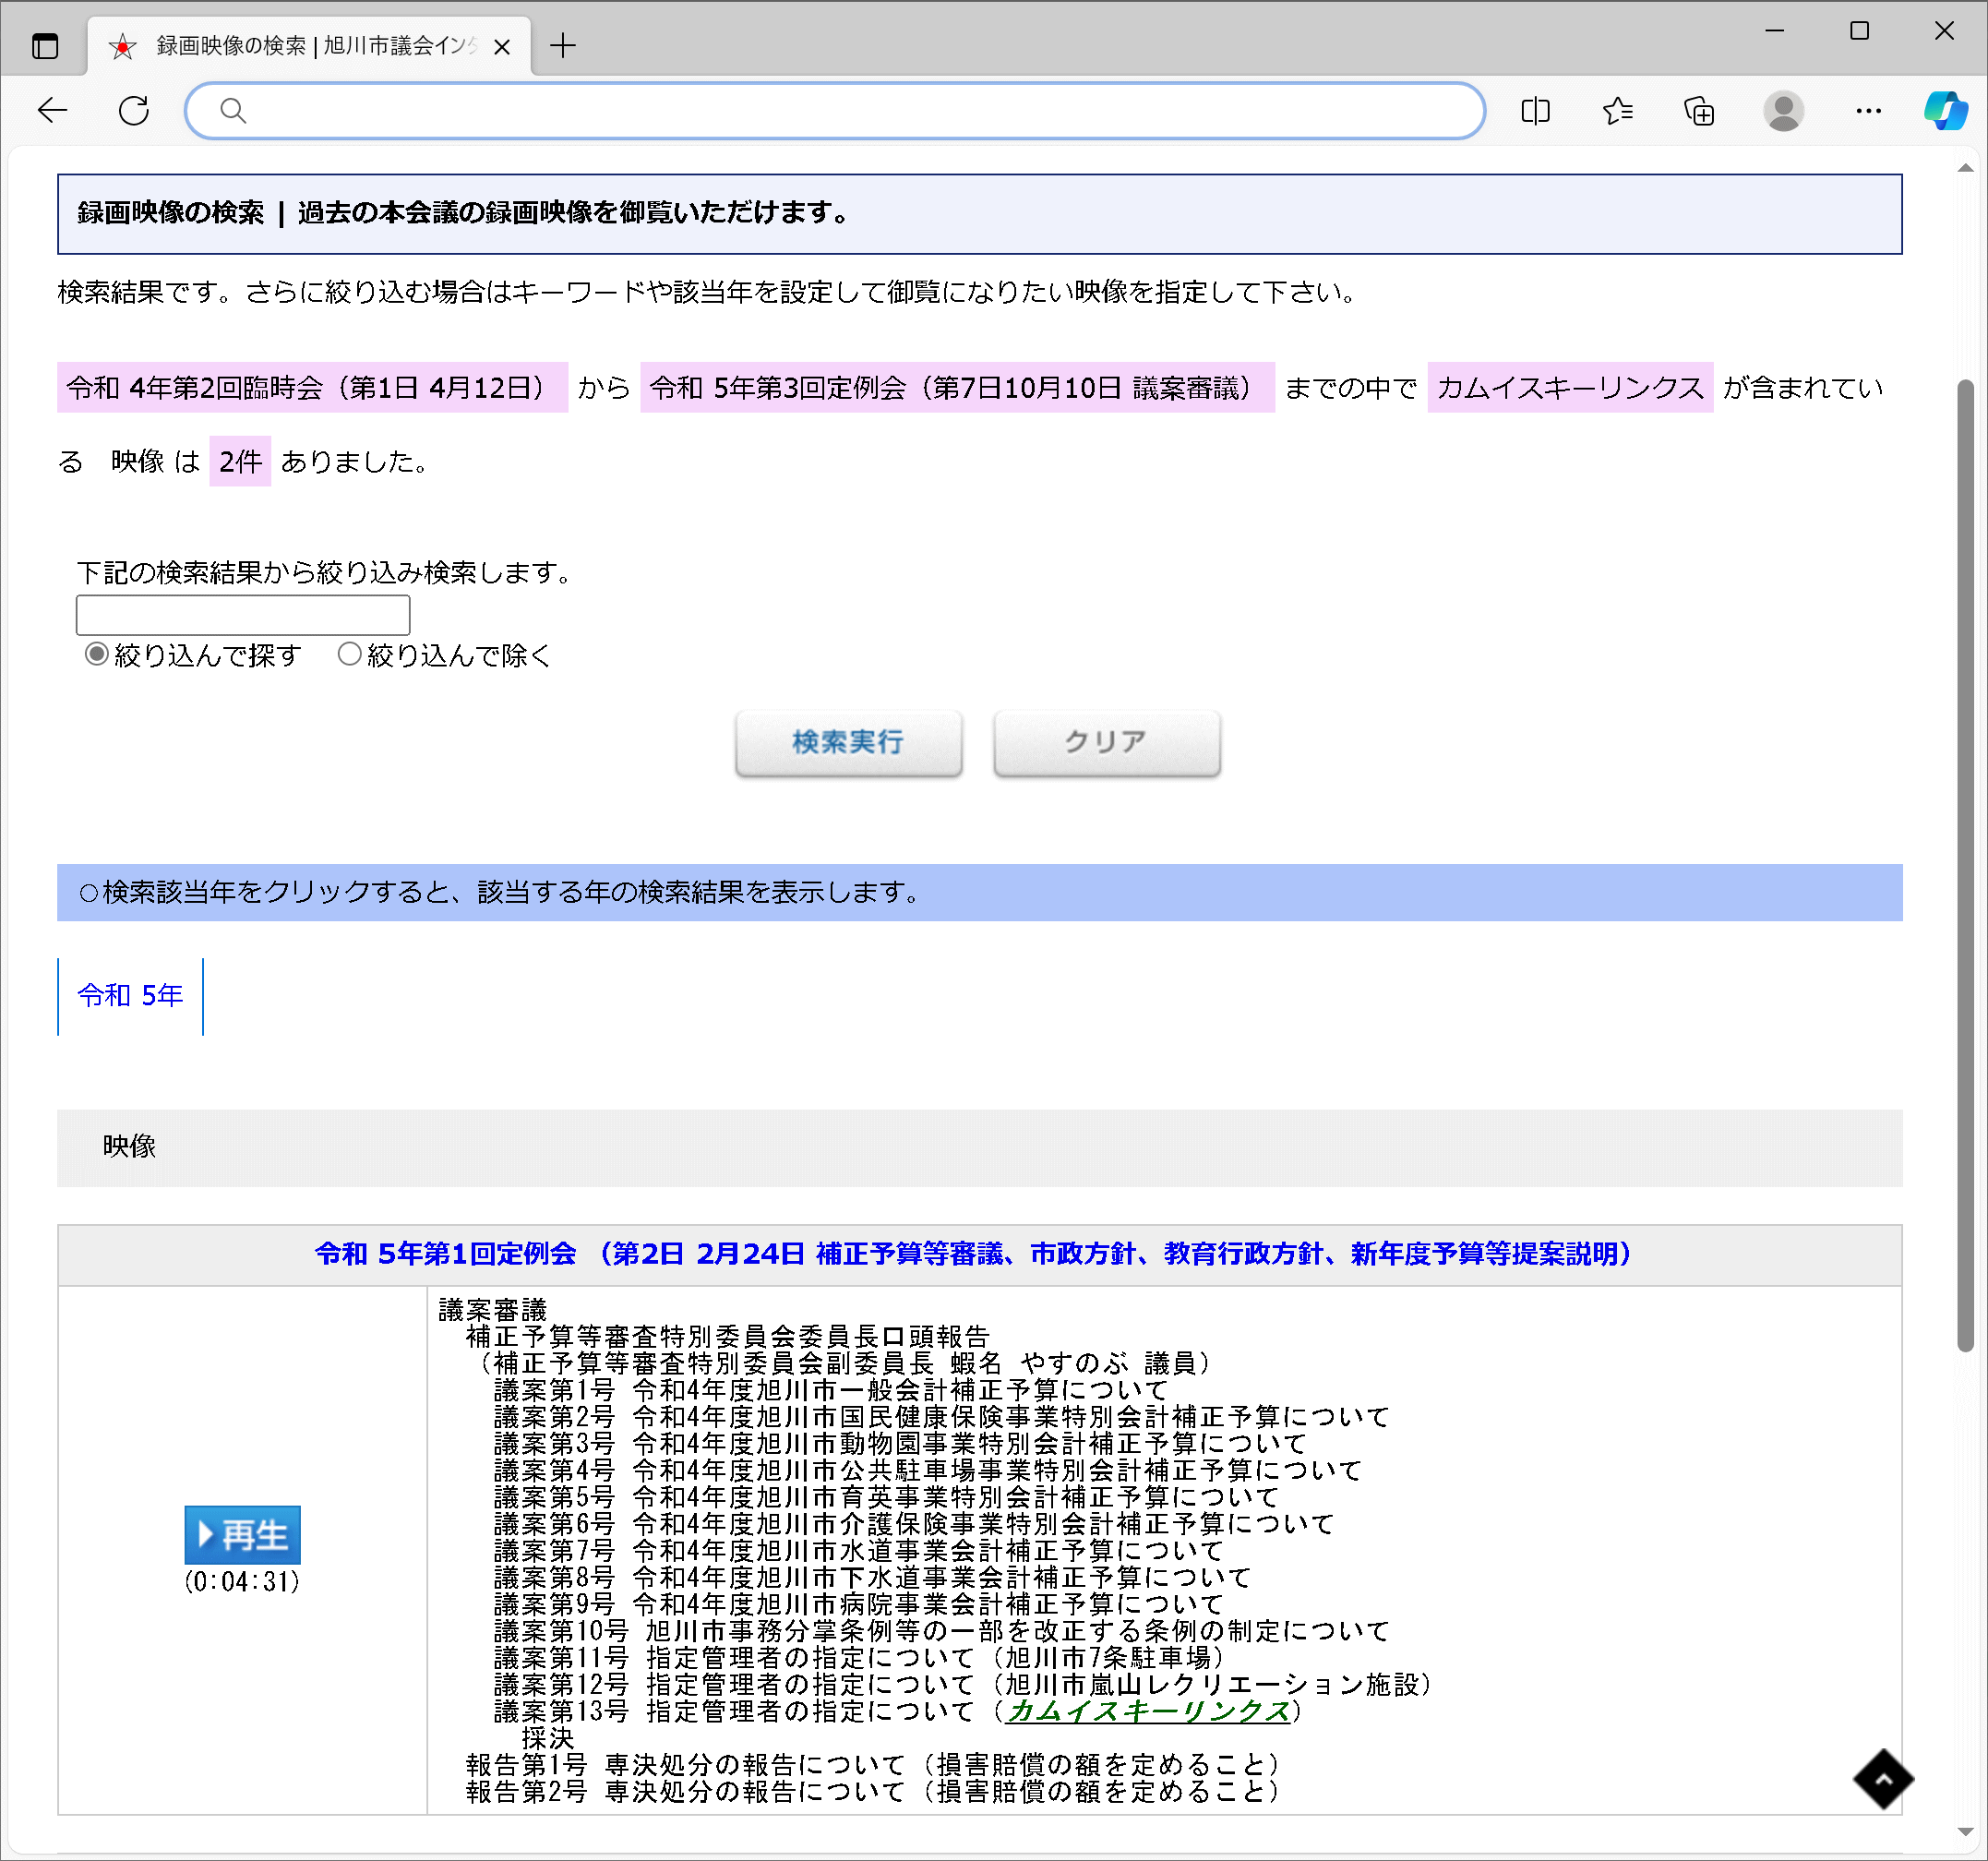
Task: Click the scrollbar up arrow
Action: click(x=1965, y=168)
